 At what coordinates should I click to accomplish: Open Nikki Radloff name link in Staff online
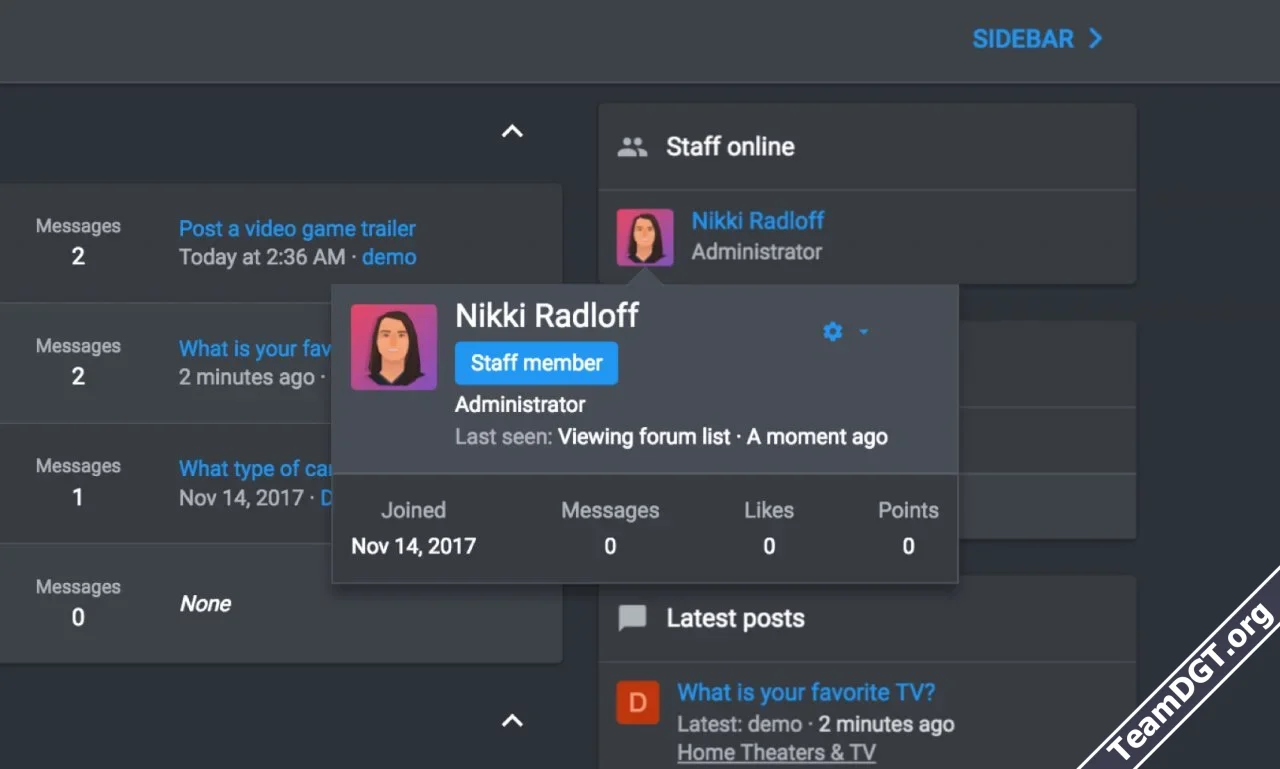(x=758, y=221)
